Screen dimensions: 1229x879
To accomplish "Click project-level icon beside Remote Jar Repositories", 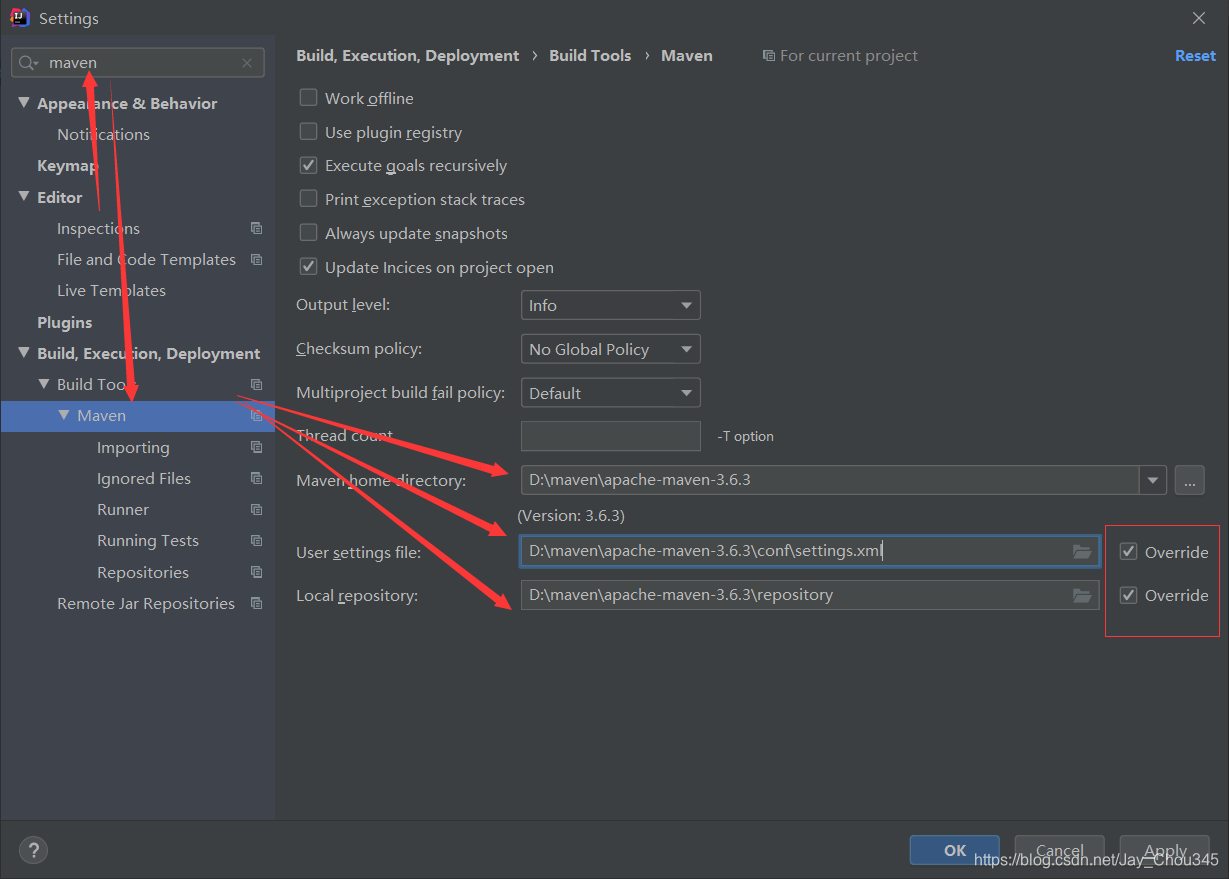I will click(256, 603).
